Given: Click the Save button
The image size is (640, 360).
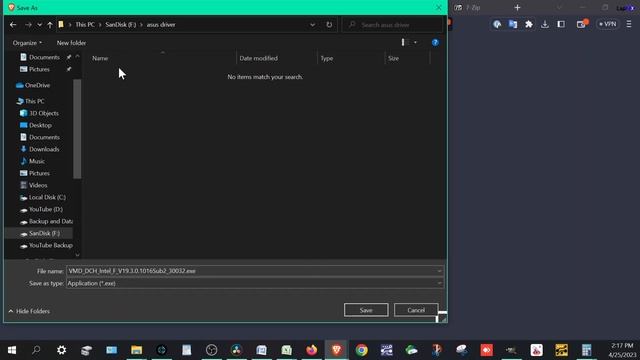Looking at the screenshot, I should 366,310.
